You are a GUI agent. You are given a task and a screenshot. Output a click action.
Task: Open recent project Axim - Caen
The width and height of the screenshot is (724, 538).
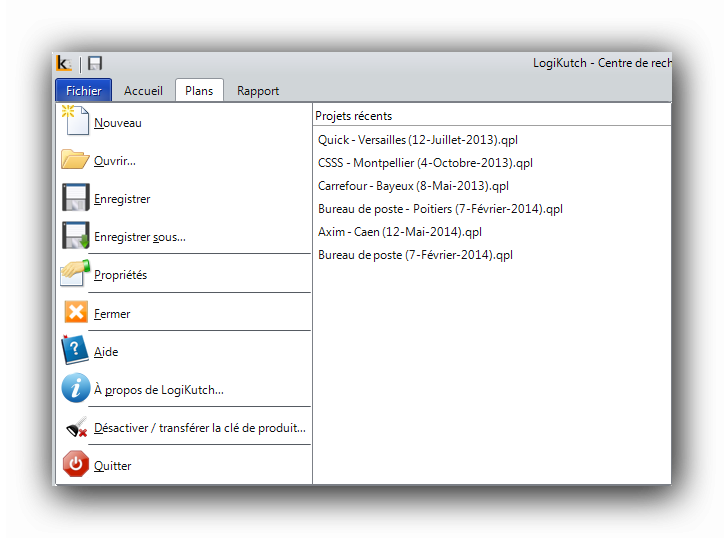pos(400,231)
